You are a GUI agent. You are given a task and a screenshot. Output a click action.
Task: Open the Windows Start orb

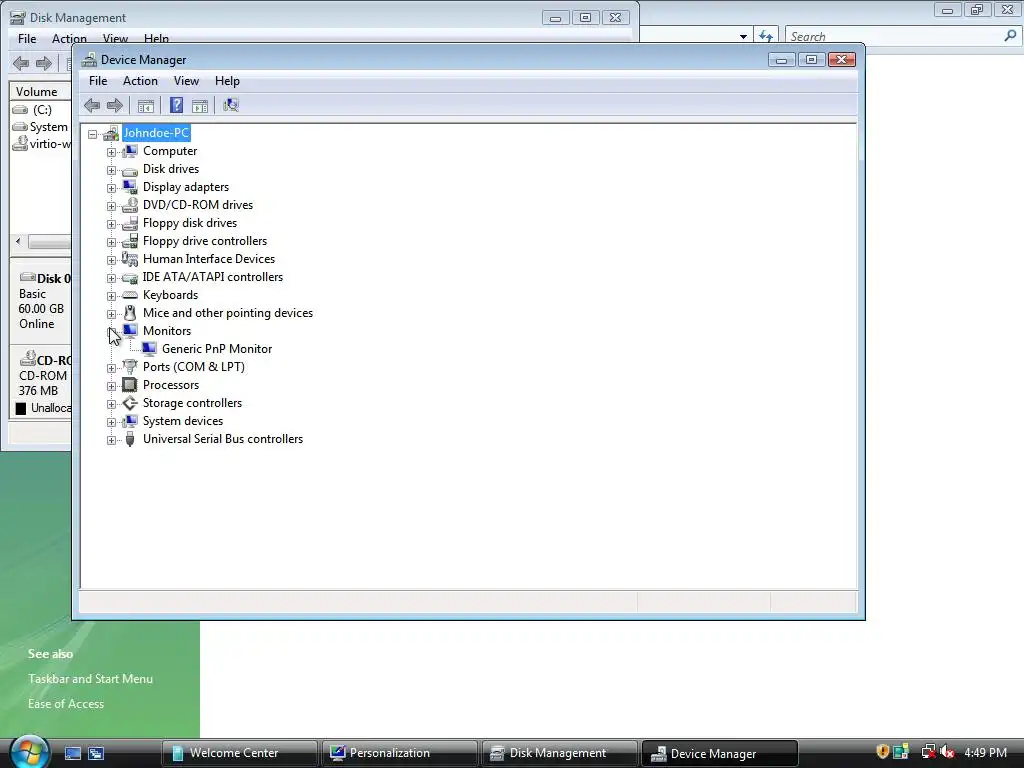[x=29, y=751]
